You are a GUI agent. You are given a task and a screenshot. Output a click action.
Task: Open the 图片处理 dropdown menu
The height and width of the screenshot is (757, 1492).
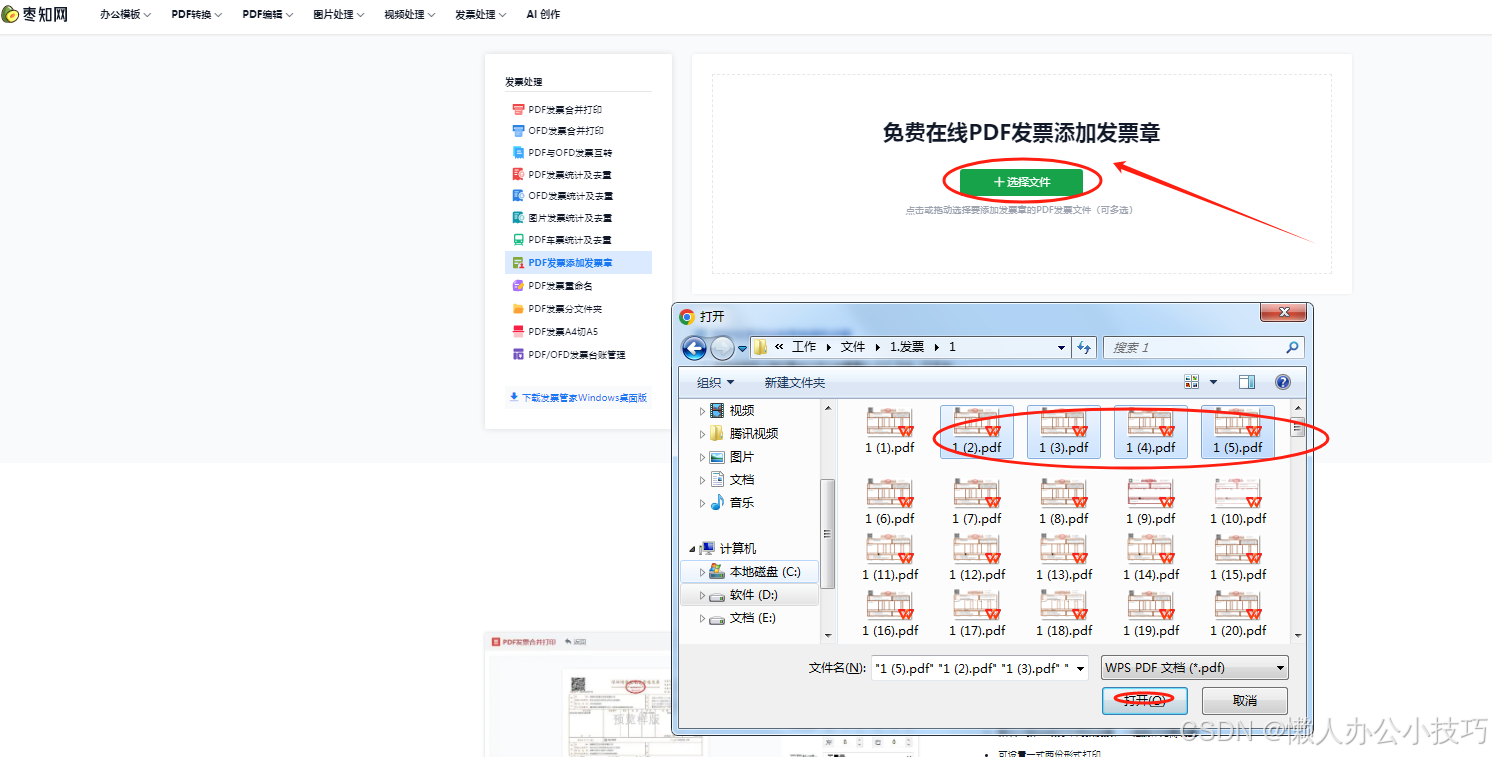coord(338,15)
